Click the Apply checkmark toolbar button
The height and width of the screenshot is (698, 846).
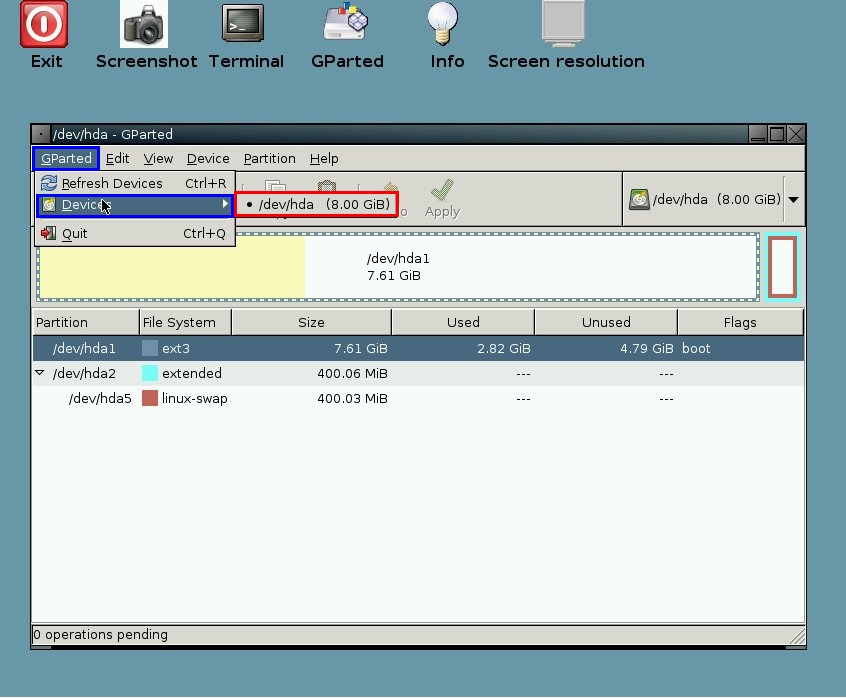[442, 199]
